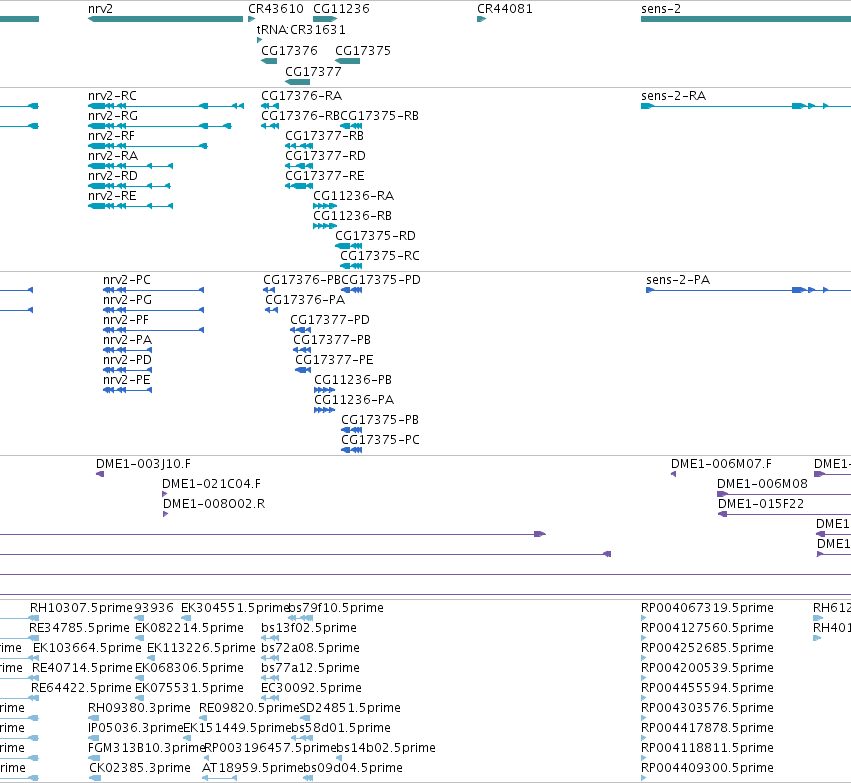The height and width of the screenshot is (783, 851).
Task: Click EST label RH10307.5prime
Action: click(x=81, y=608)
